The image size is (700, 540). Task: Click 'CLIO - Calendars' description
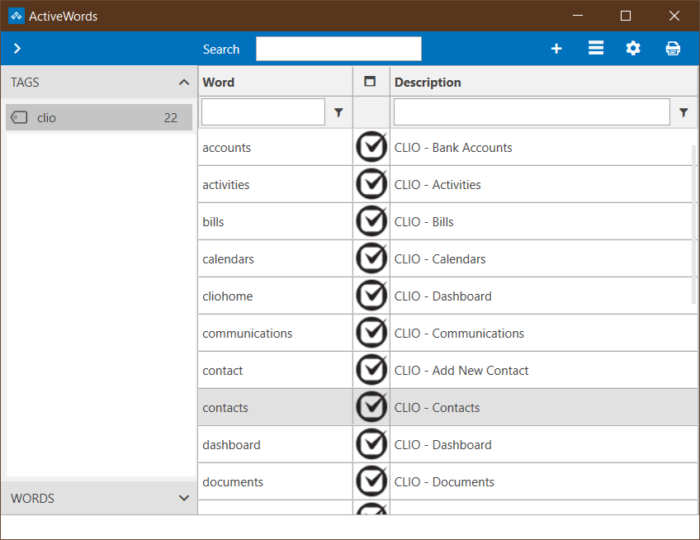pyautogui.click(x=440, y=259)
